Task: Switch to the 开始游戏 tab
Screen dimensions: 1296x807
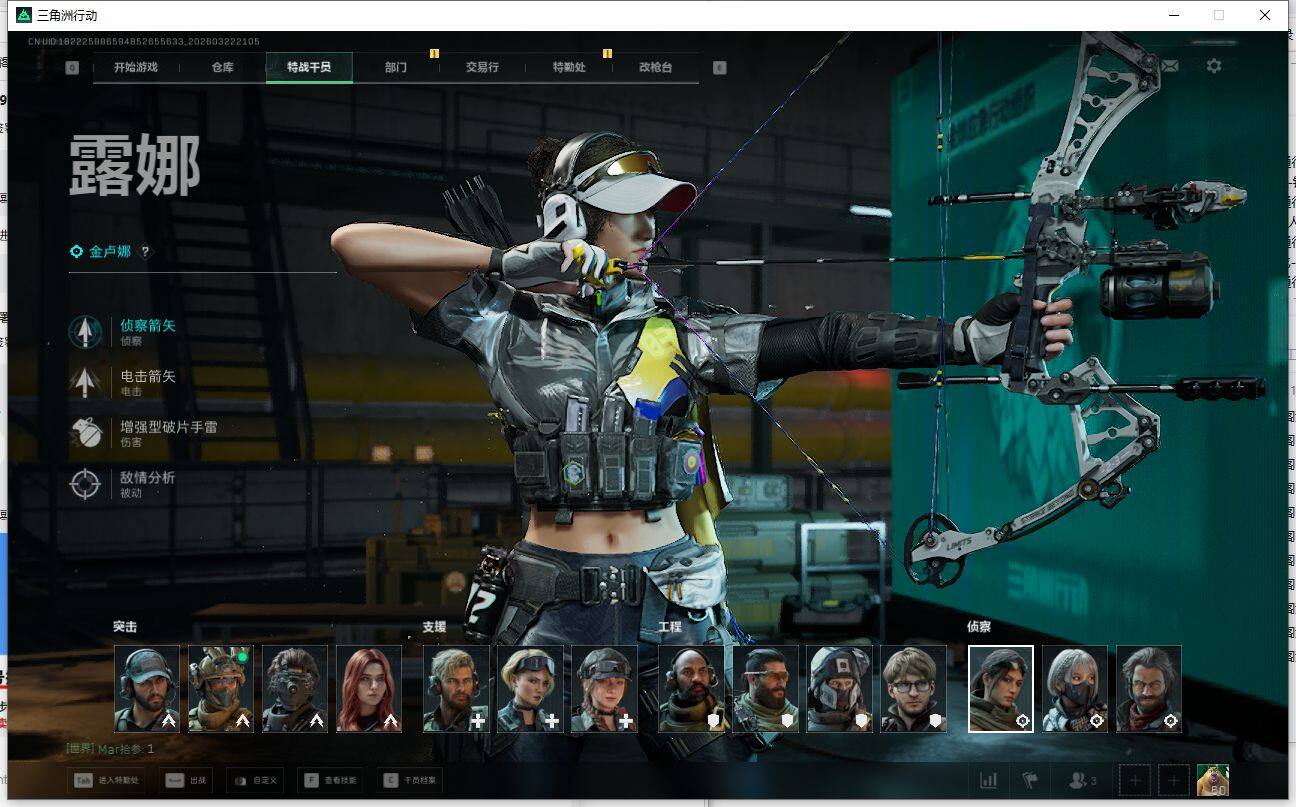Action: pos(136,68)
